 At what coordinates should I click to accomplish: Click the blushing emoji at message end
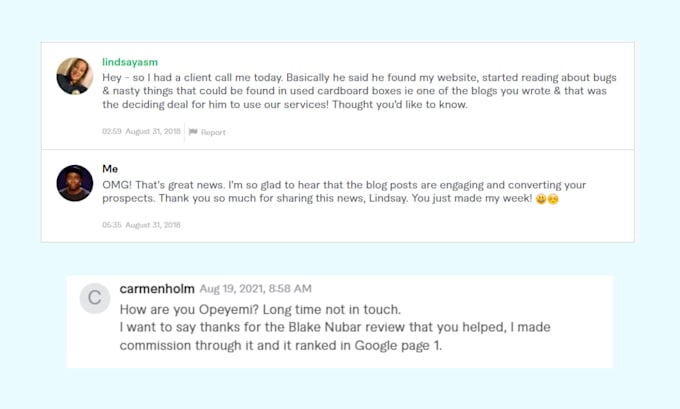click(x=553, y=199)
